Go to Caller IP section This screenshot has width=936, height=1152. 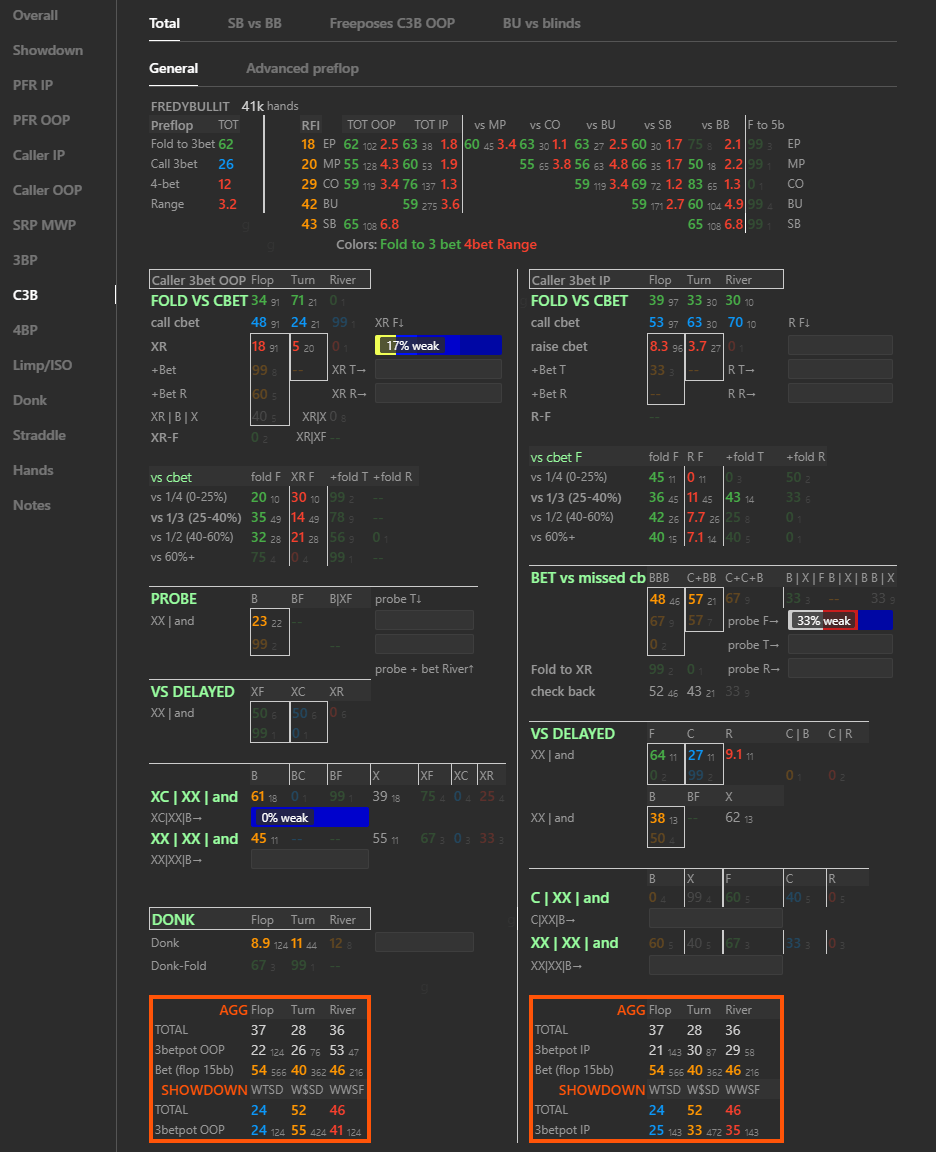point(39,155)
